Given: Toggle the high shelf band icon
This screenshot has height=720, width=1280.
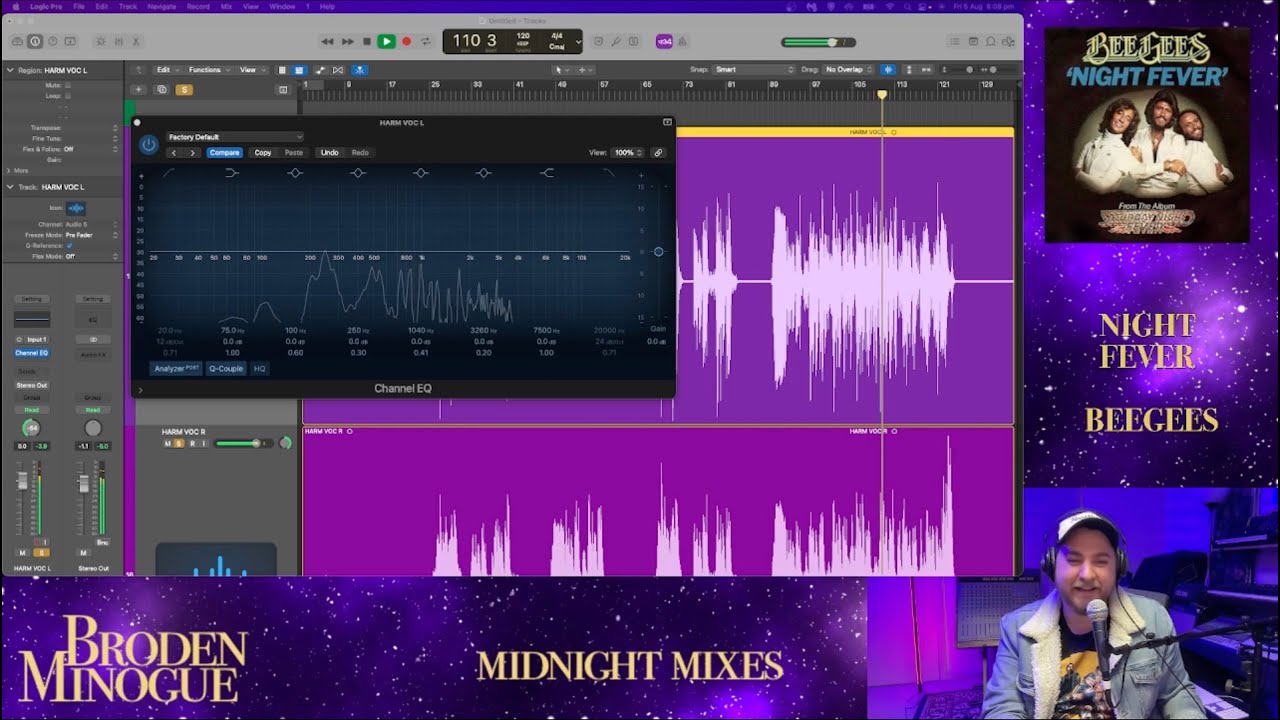Looking at the screenshot, I should click(x=547, y=173).
